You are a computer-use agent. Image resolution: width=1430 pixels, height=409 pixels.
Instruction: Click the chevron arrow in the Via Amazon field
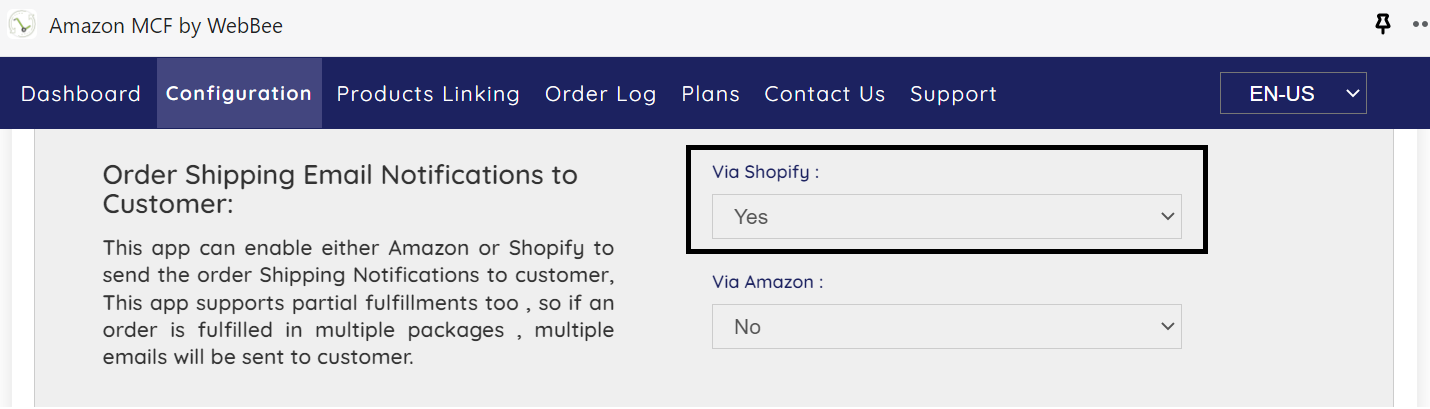click(x=1166, y=327)
